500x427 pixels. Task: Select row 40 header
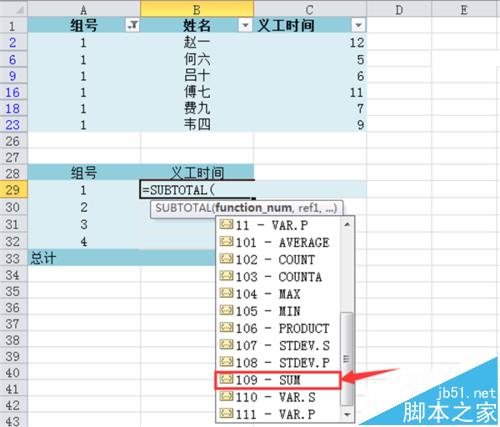[x=13, y=373]
